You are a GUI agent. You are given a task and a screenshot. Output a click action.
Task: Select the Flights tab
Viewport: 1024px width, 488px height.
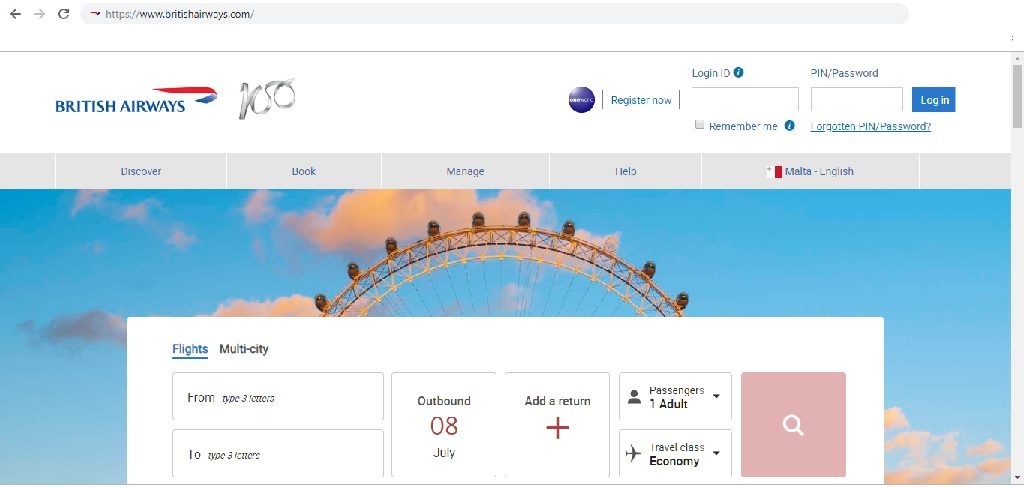point(190,349)
